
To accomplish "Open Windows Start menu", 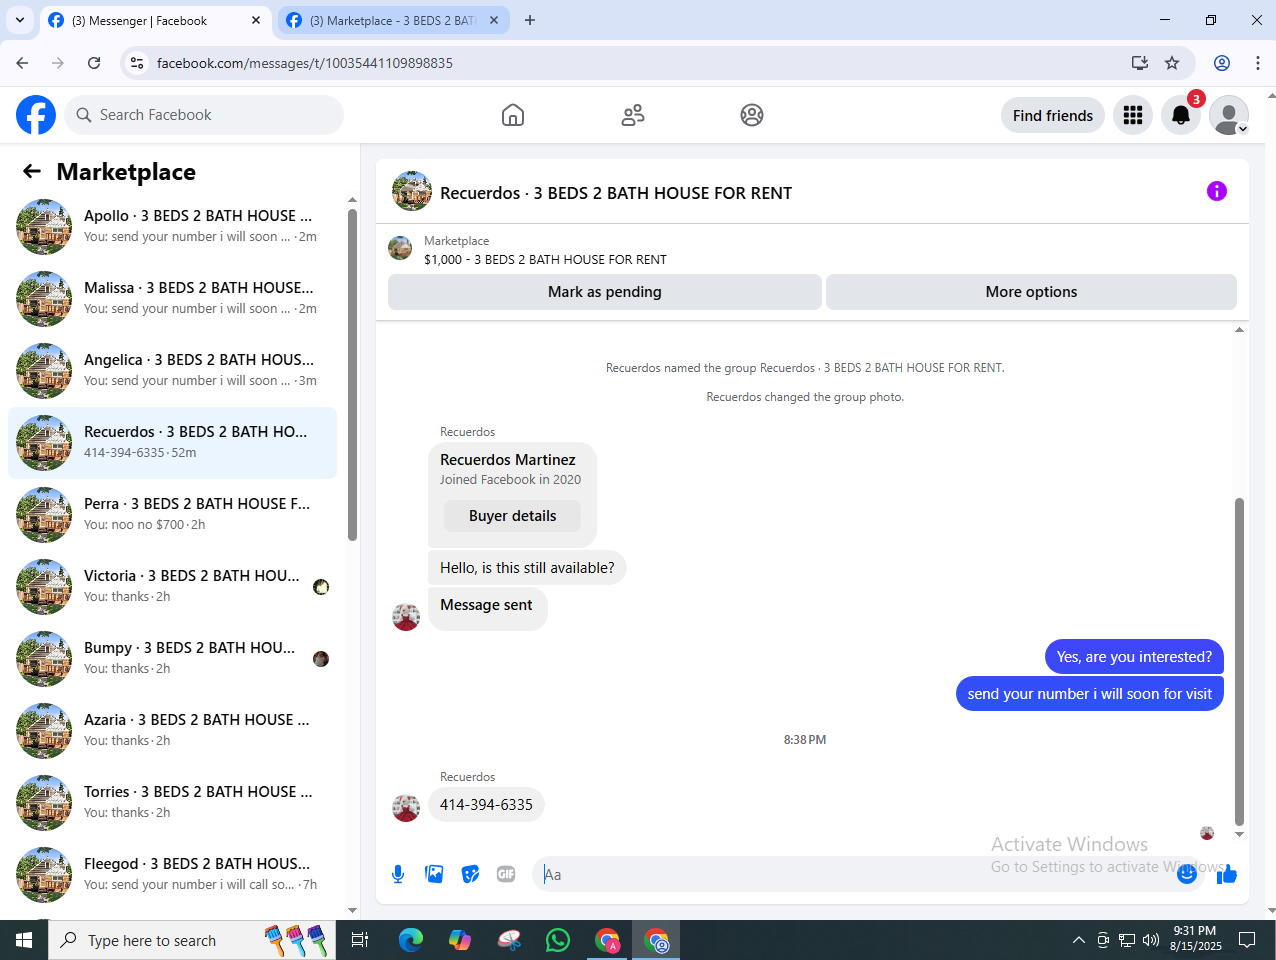I will pos(24,940).
